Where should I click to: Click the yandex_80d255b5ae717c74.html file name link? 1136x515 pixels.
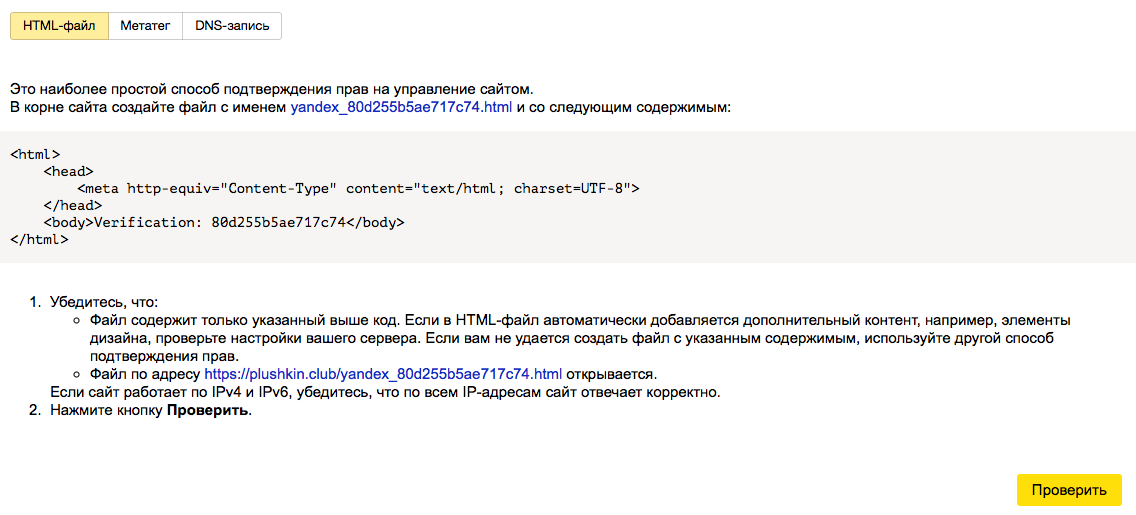[401, 109]
